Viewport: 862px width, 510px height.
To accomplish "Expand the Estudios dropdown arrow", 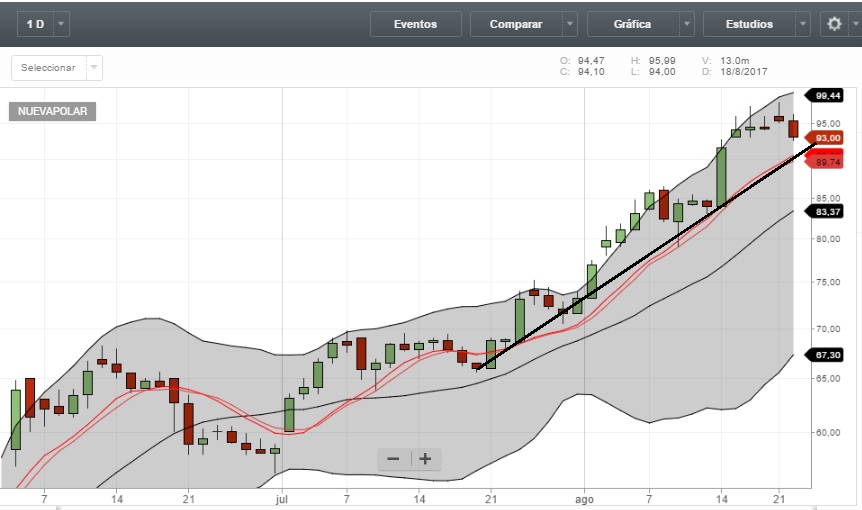I will (x=803, y=24).
